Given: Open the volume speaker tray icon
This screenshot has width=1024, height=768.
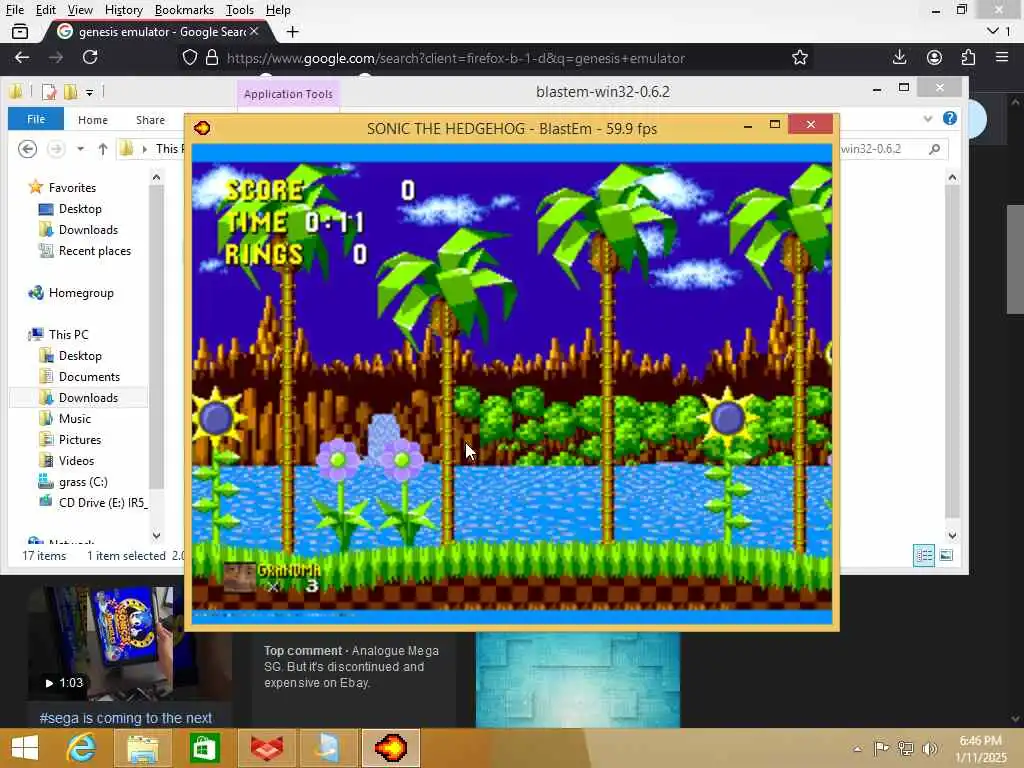Looking at the screenshot, I should pos(930,748).
